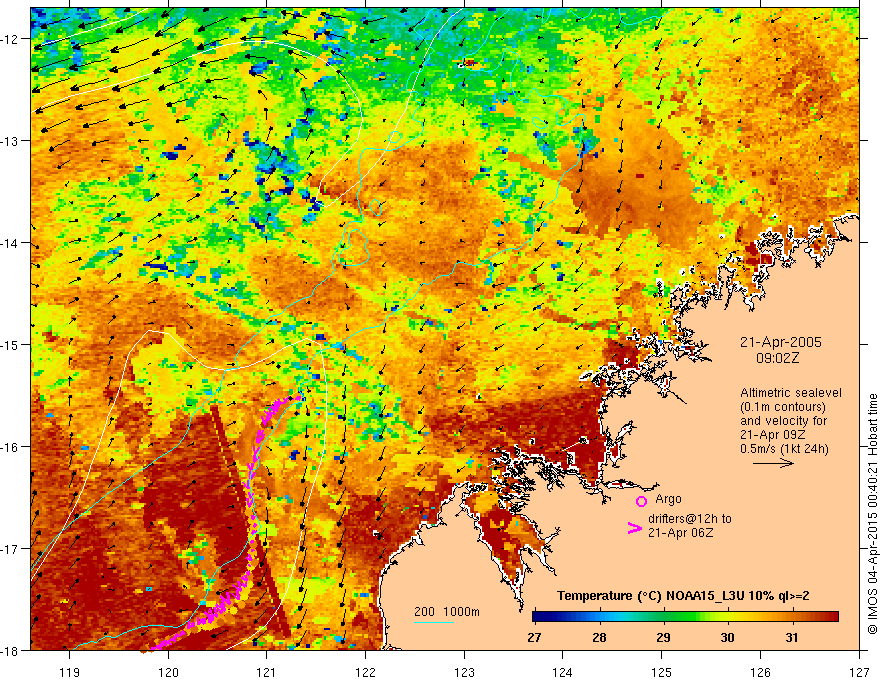Click the 'Argo' legend label

668,499
